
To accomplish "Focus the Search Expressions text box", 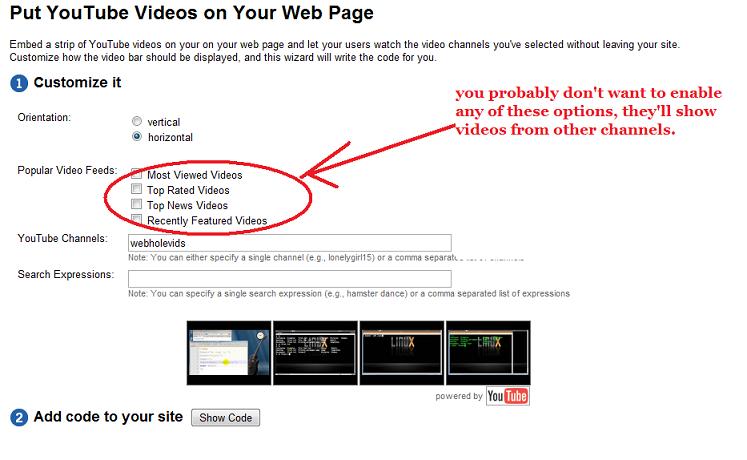I will point(290,279).
